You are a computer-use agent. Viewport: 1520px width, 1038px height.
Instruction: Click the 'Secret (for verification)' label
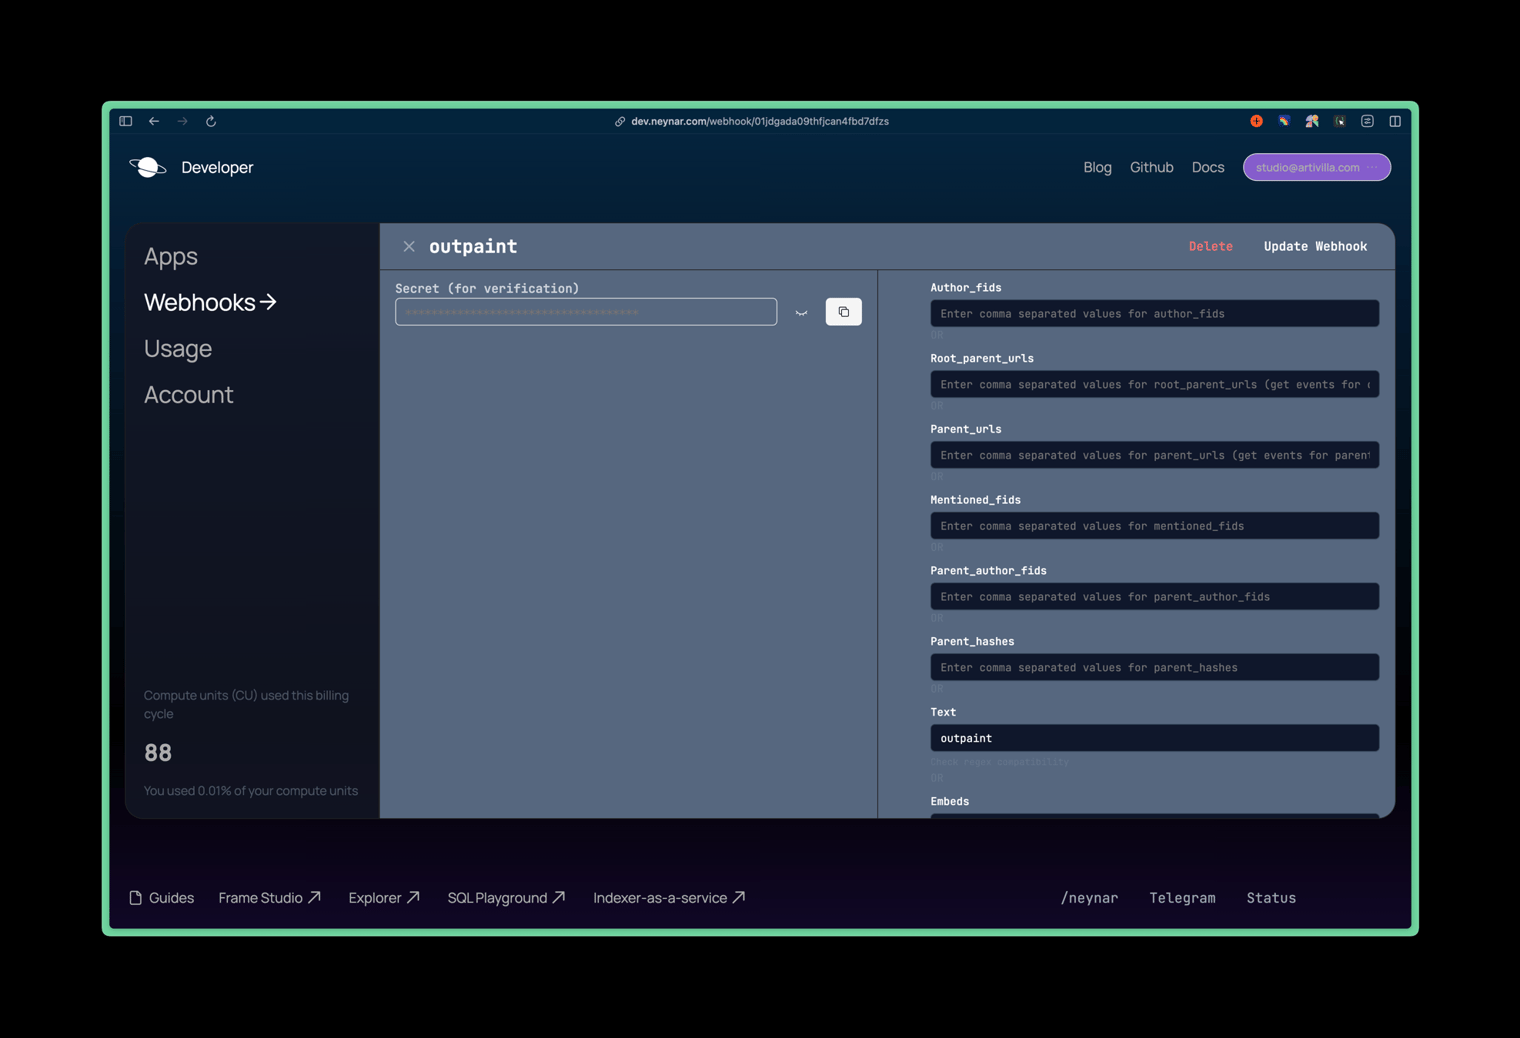[x=487, y=288]
